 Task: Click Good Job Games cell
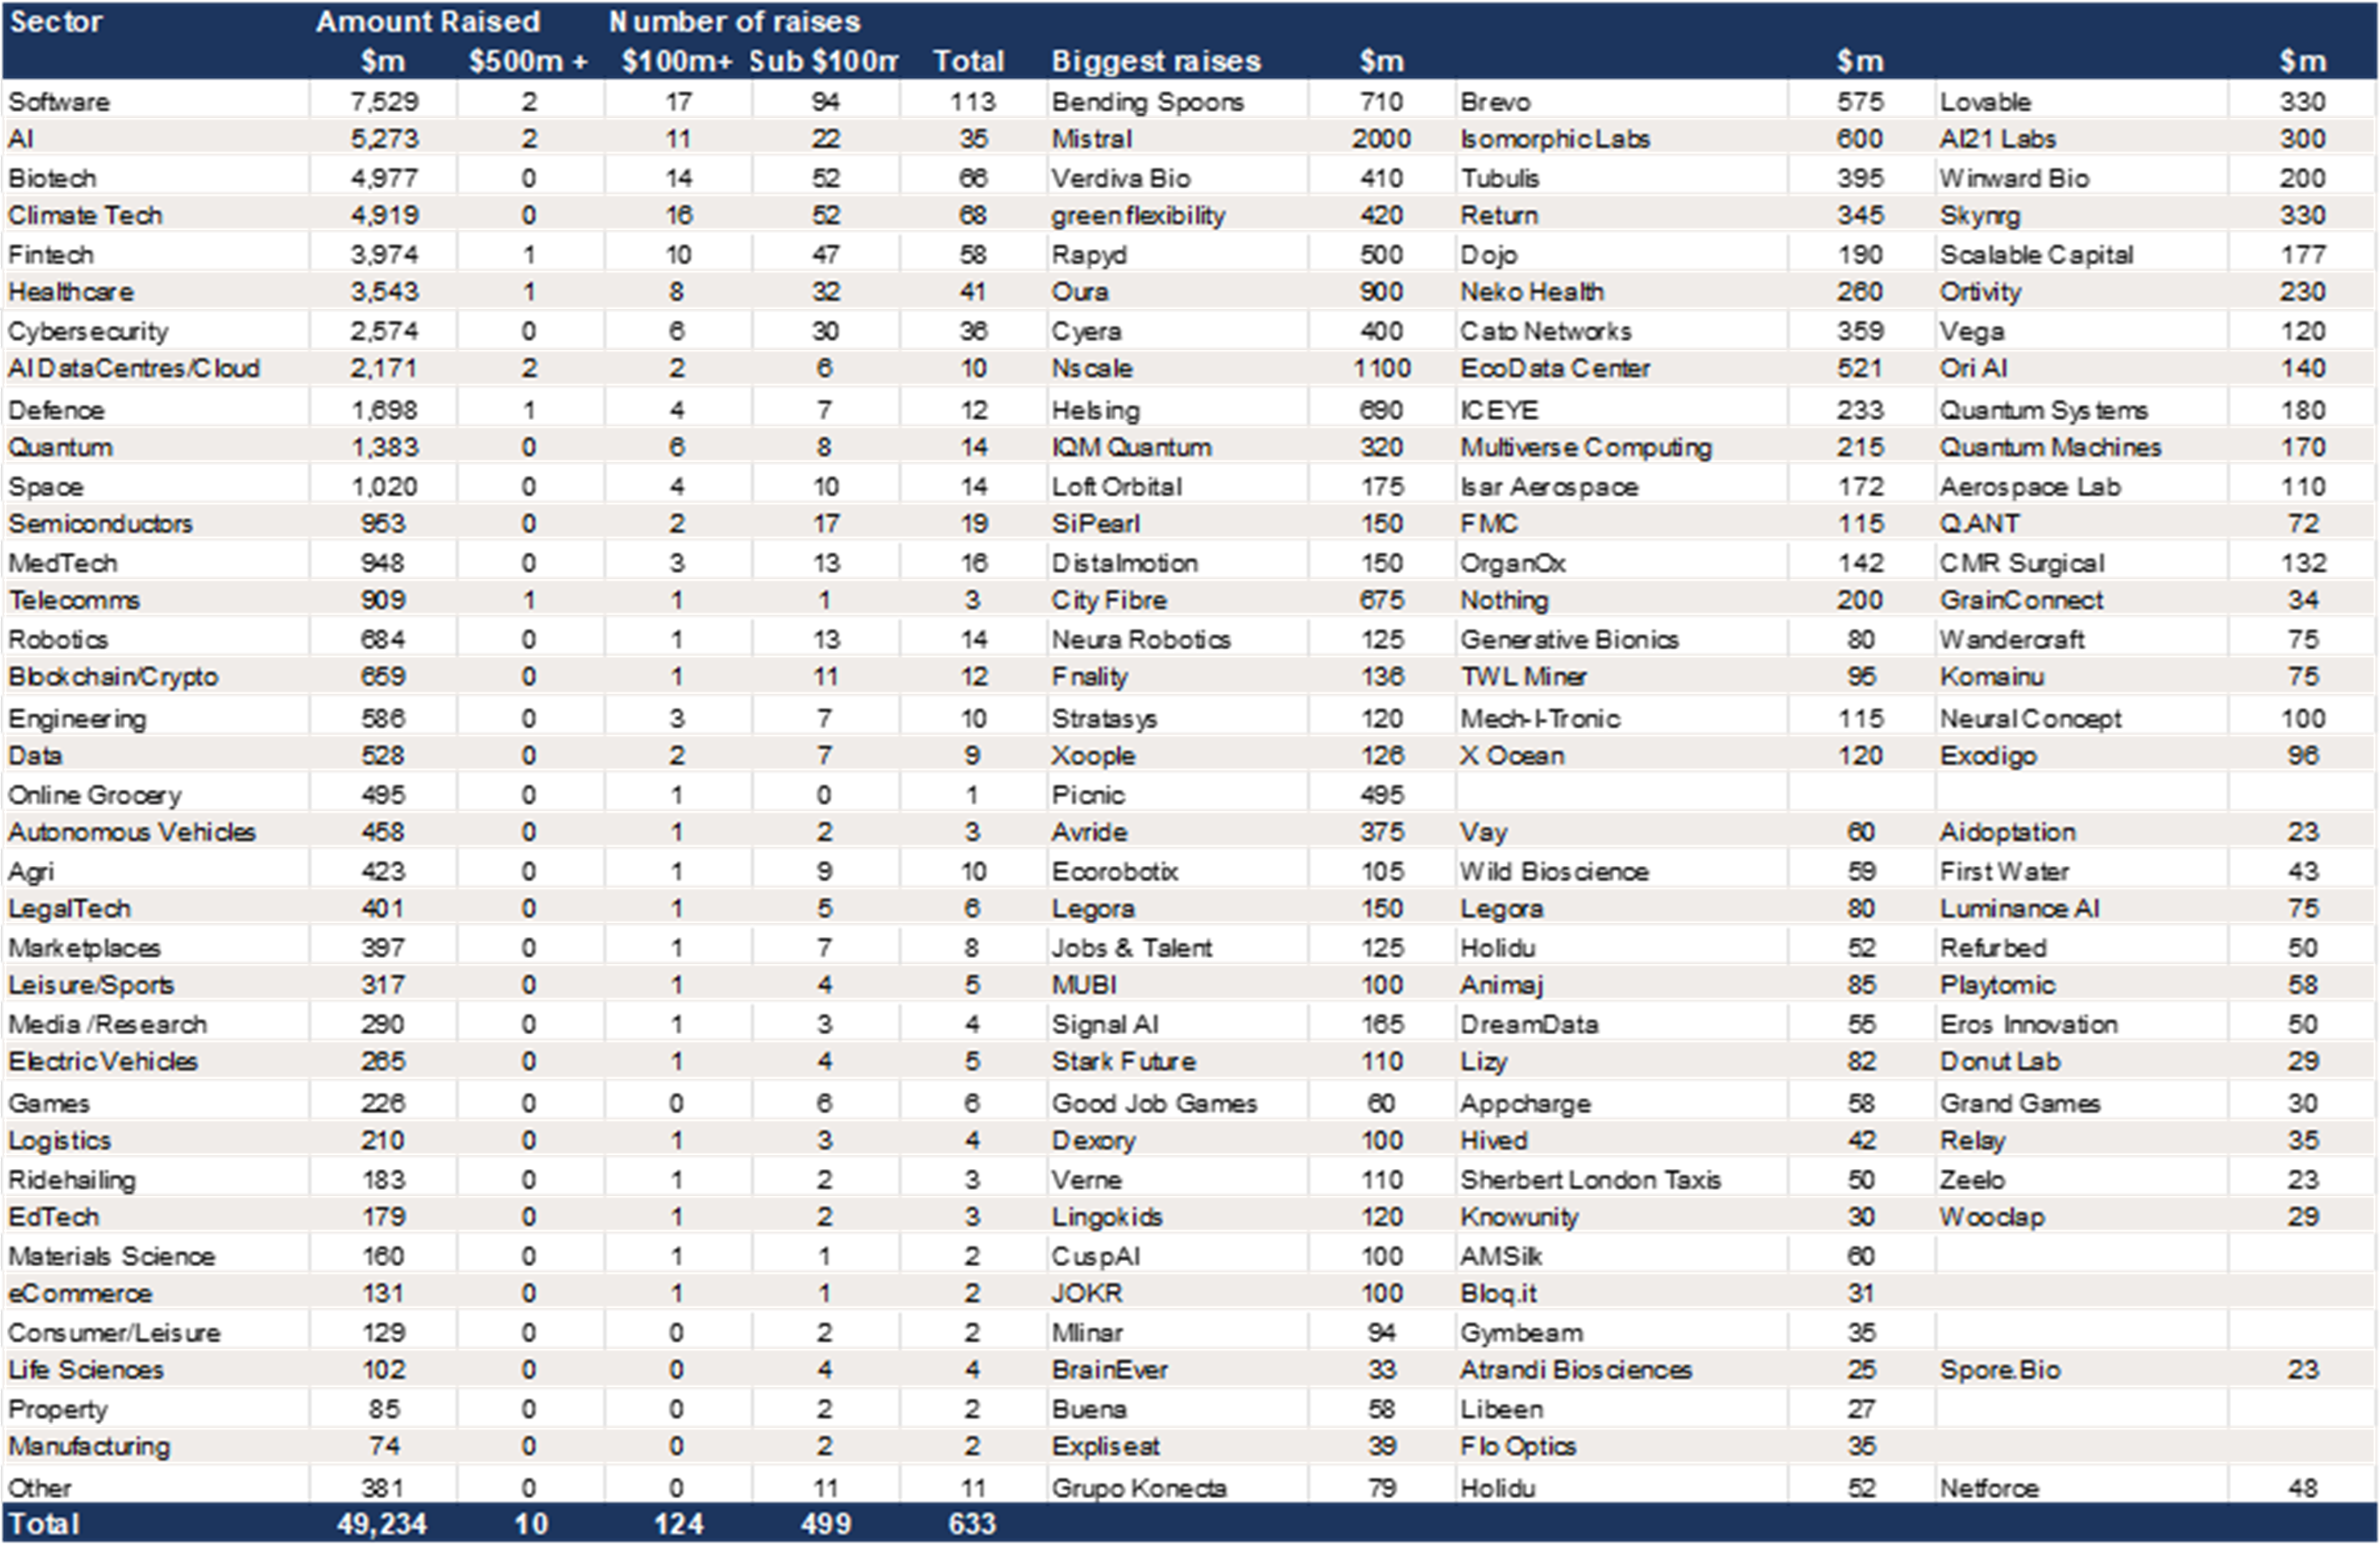(1154, 1104)
